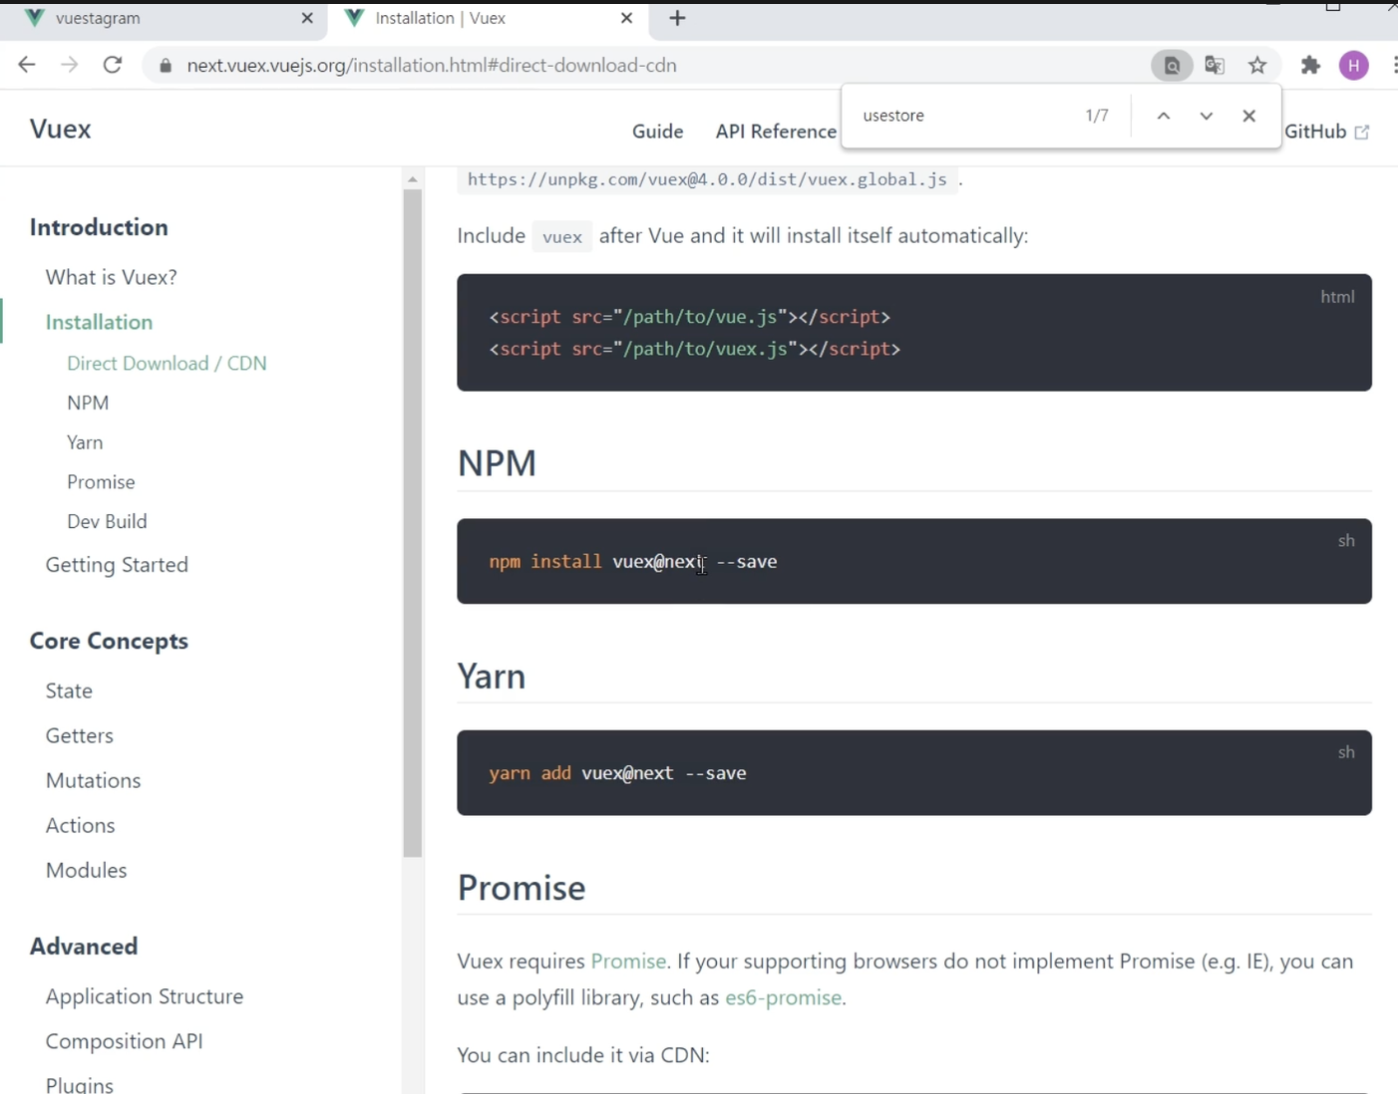Follow the es6-promise link

click(x=783, y=998)
